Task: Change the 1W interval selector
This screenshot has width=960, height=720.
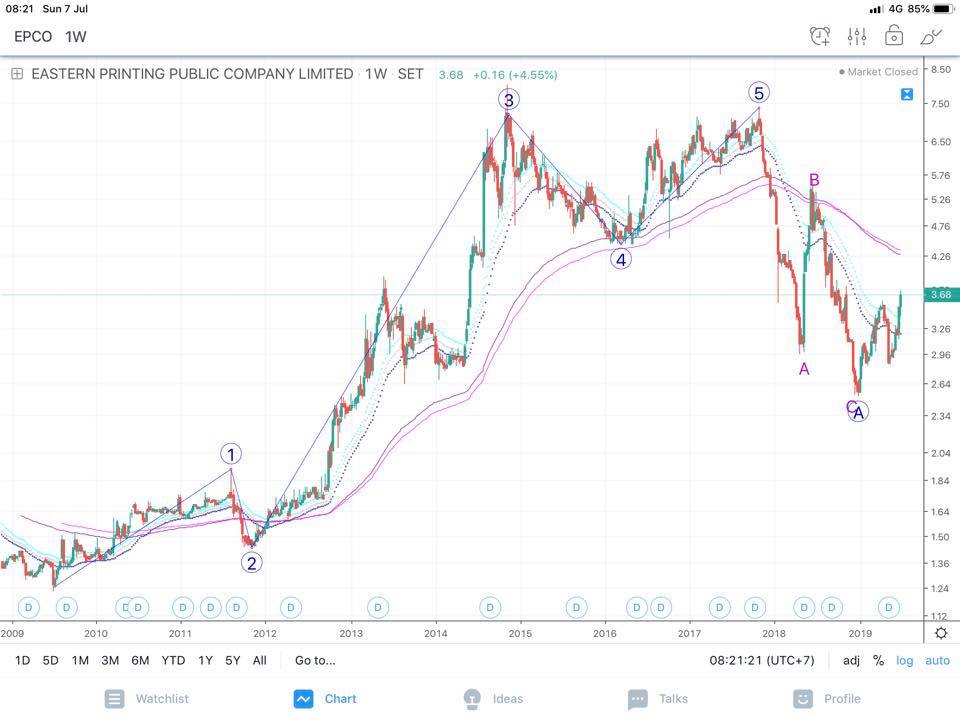Action: [x=76, y=37]
